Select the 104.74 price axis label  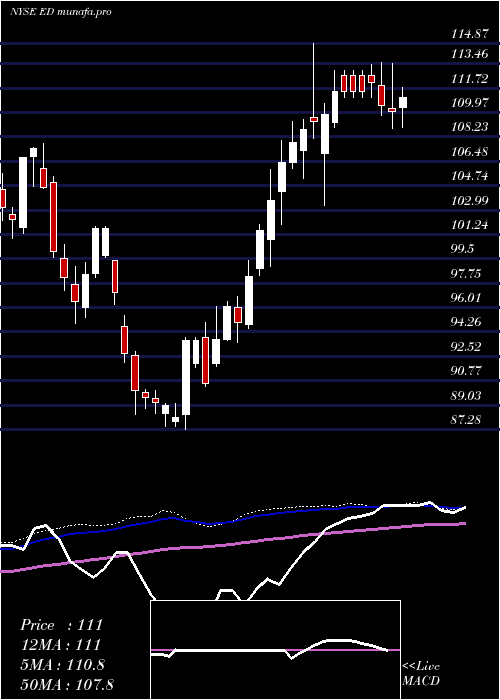[468, 176]
